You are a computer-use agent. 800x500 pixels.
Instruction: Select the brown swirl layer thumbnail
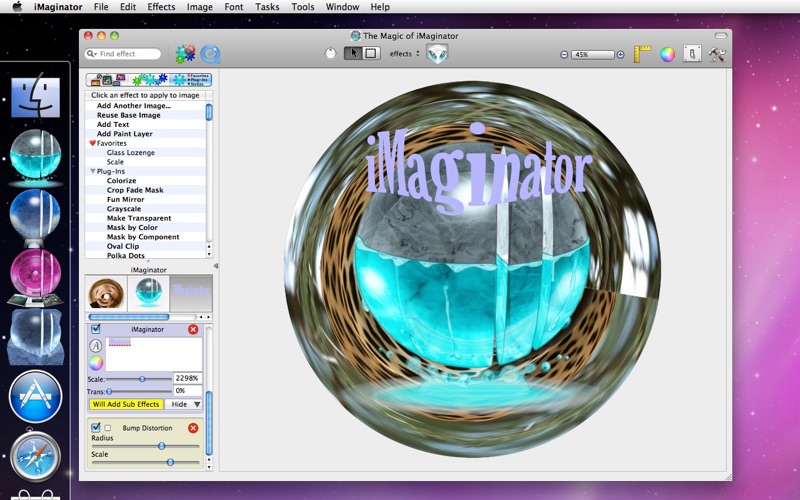106,293
